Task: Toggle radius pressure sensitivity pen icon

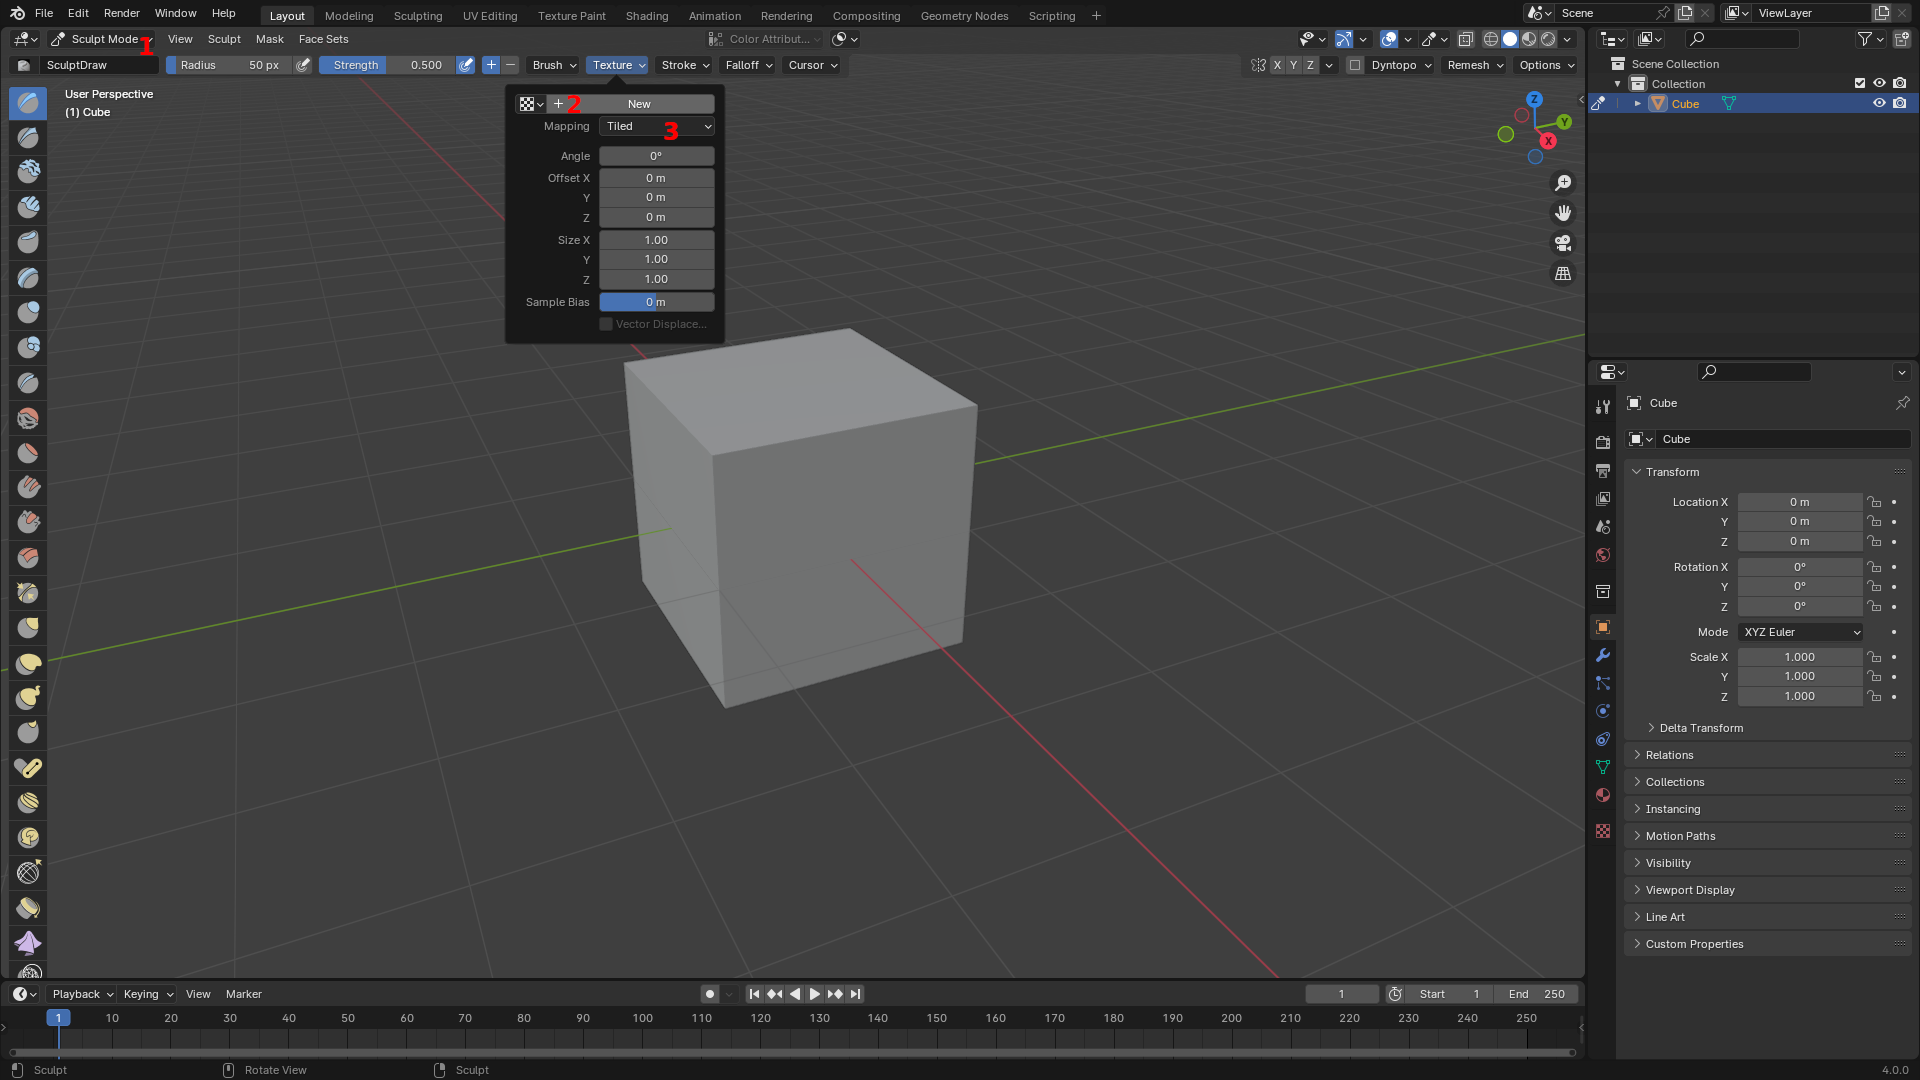Action: pos(303,65)
